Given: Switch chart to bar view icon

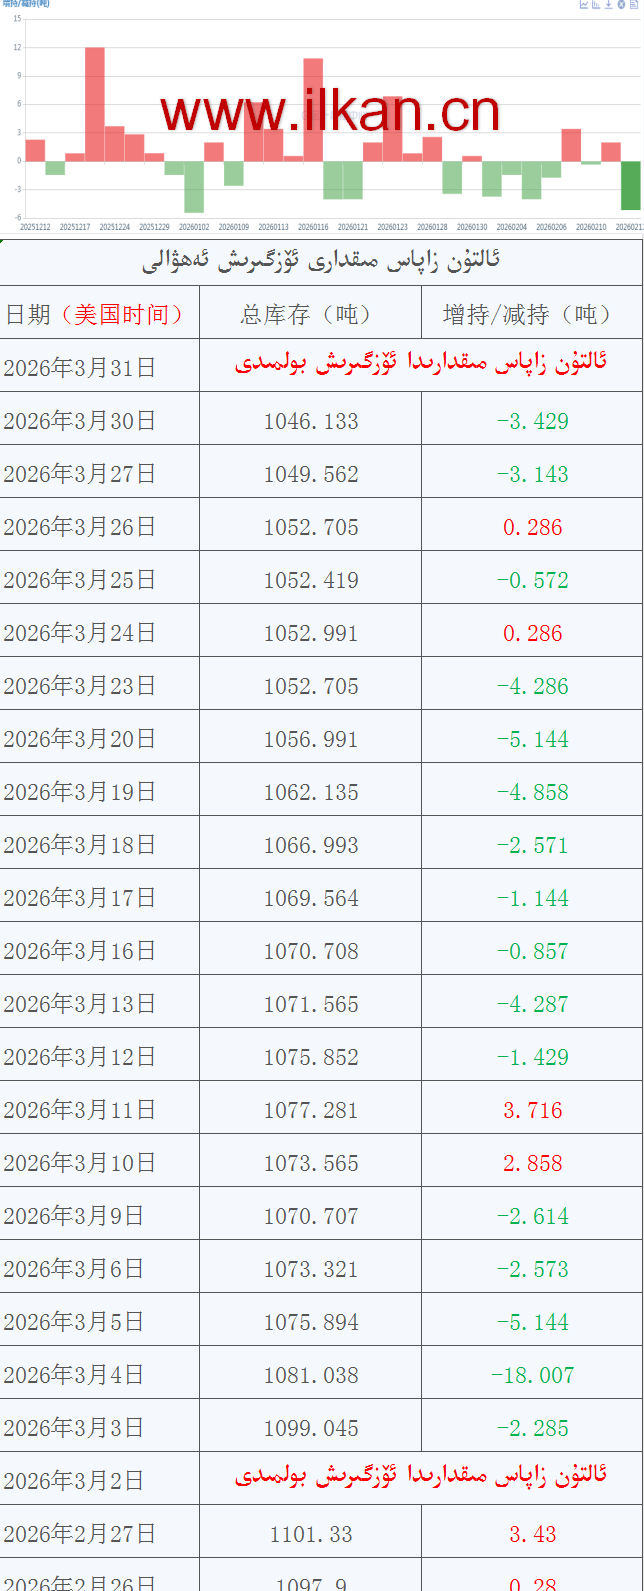Looking at the screenshot, I should (x=596, y=4).
